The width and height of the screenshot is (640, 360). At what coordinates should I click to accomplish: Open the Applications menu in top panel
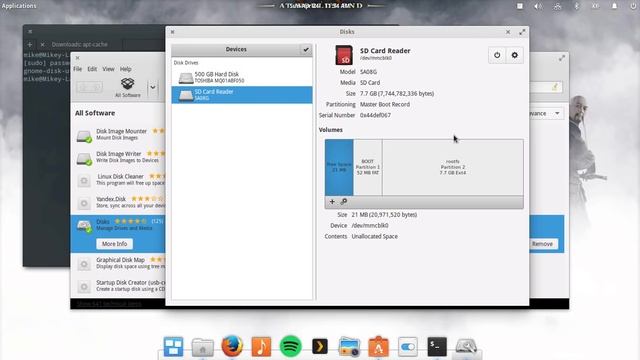tap(19, 6)
